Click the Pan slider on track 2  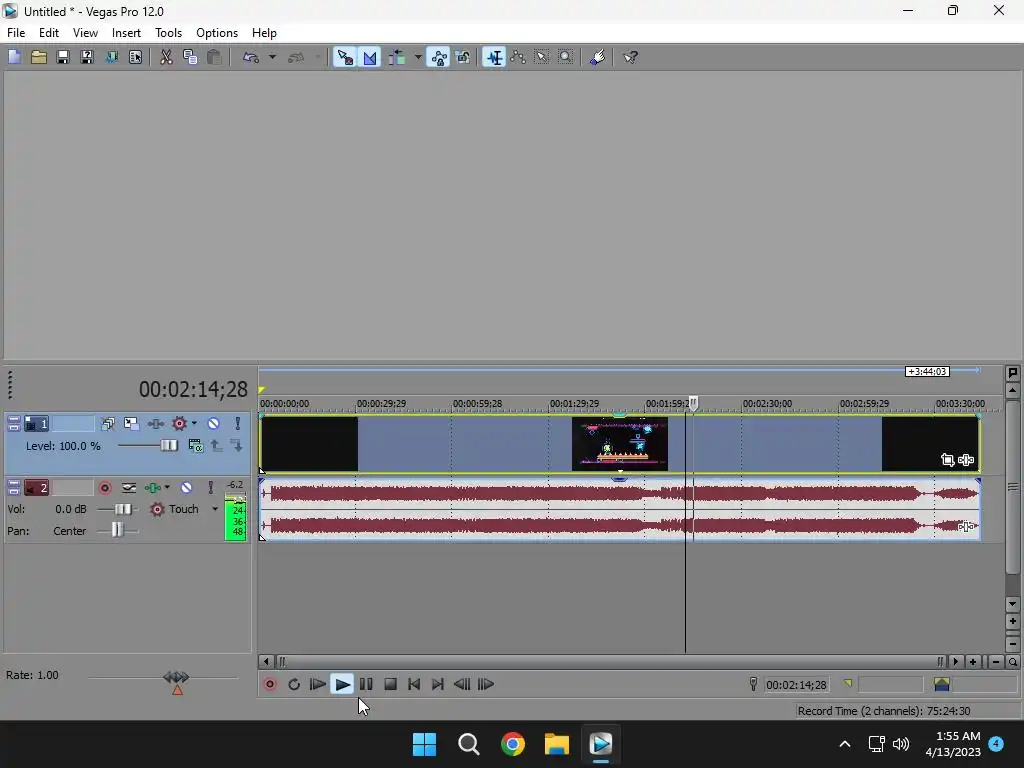(118, 530)
